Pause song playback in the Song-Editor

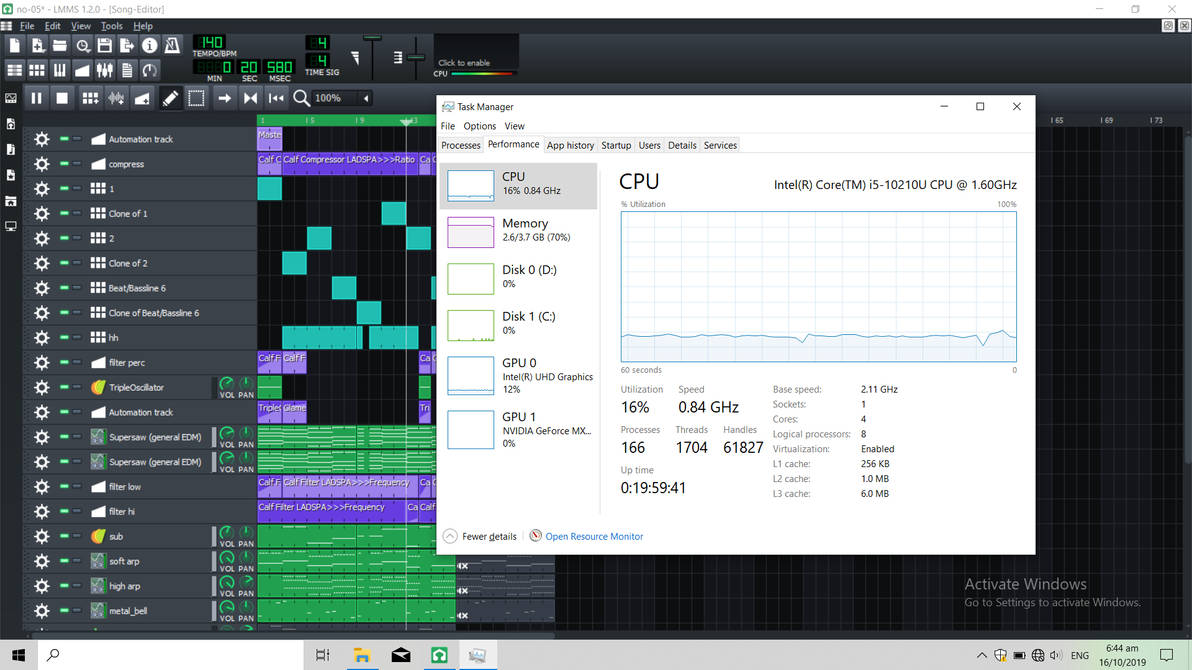(36, 98)
